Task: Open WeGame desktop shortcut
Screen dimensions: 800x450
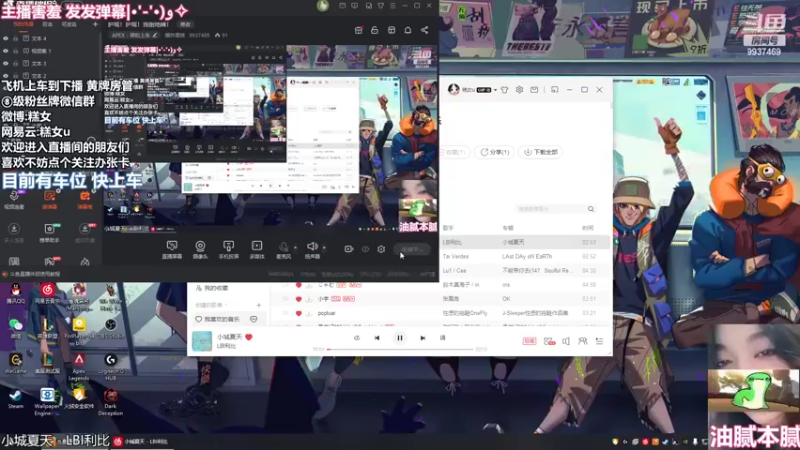Action: [15, 364]
